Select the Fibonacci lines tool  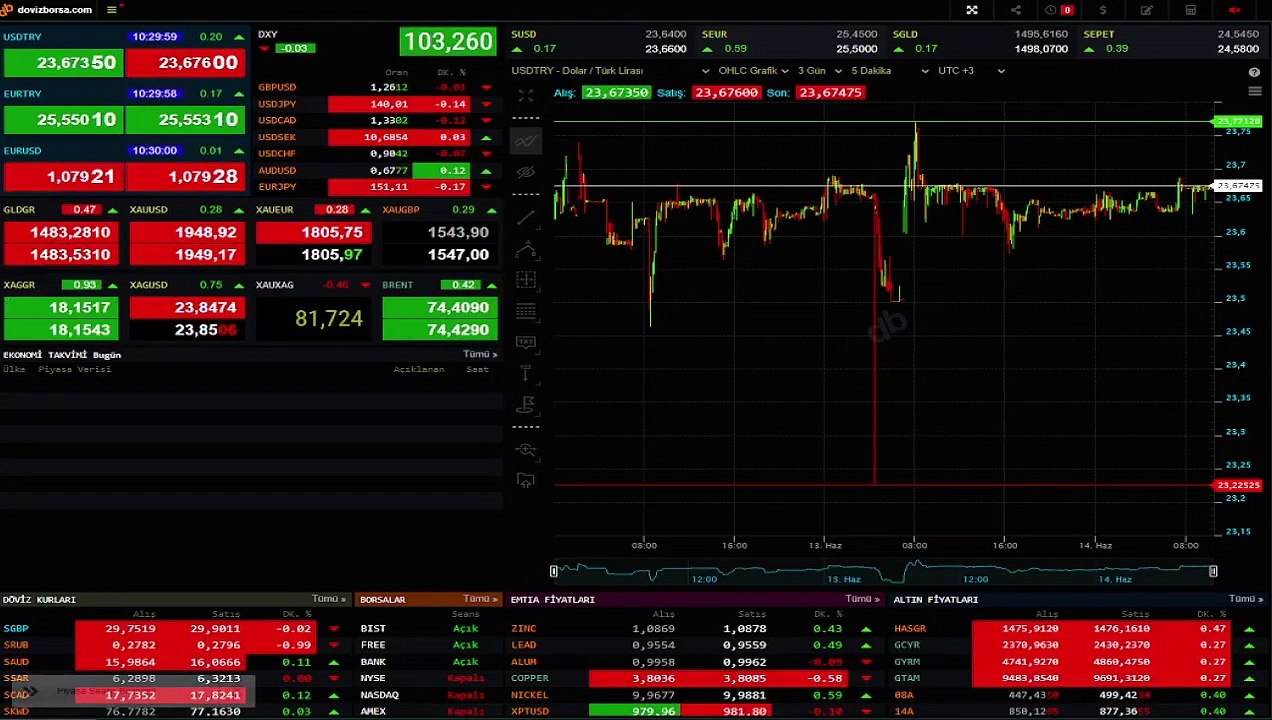pyautogui.click(x=526, y=311)
